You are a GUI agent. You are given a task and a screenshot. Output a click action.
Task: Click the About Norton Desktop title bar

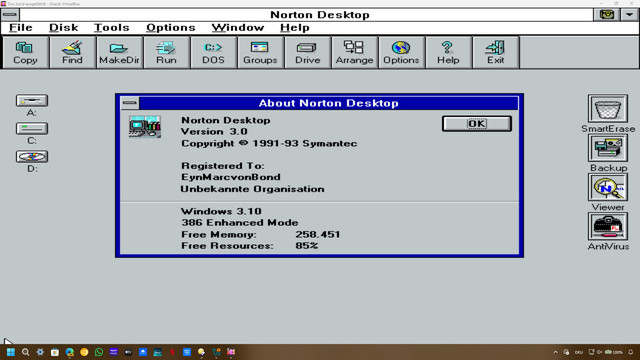[329, 103]
